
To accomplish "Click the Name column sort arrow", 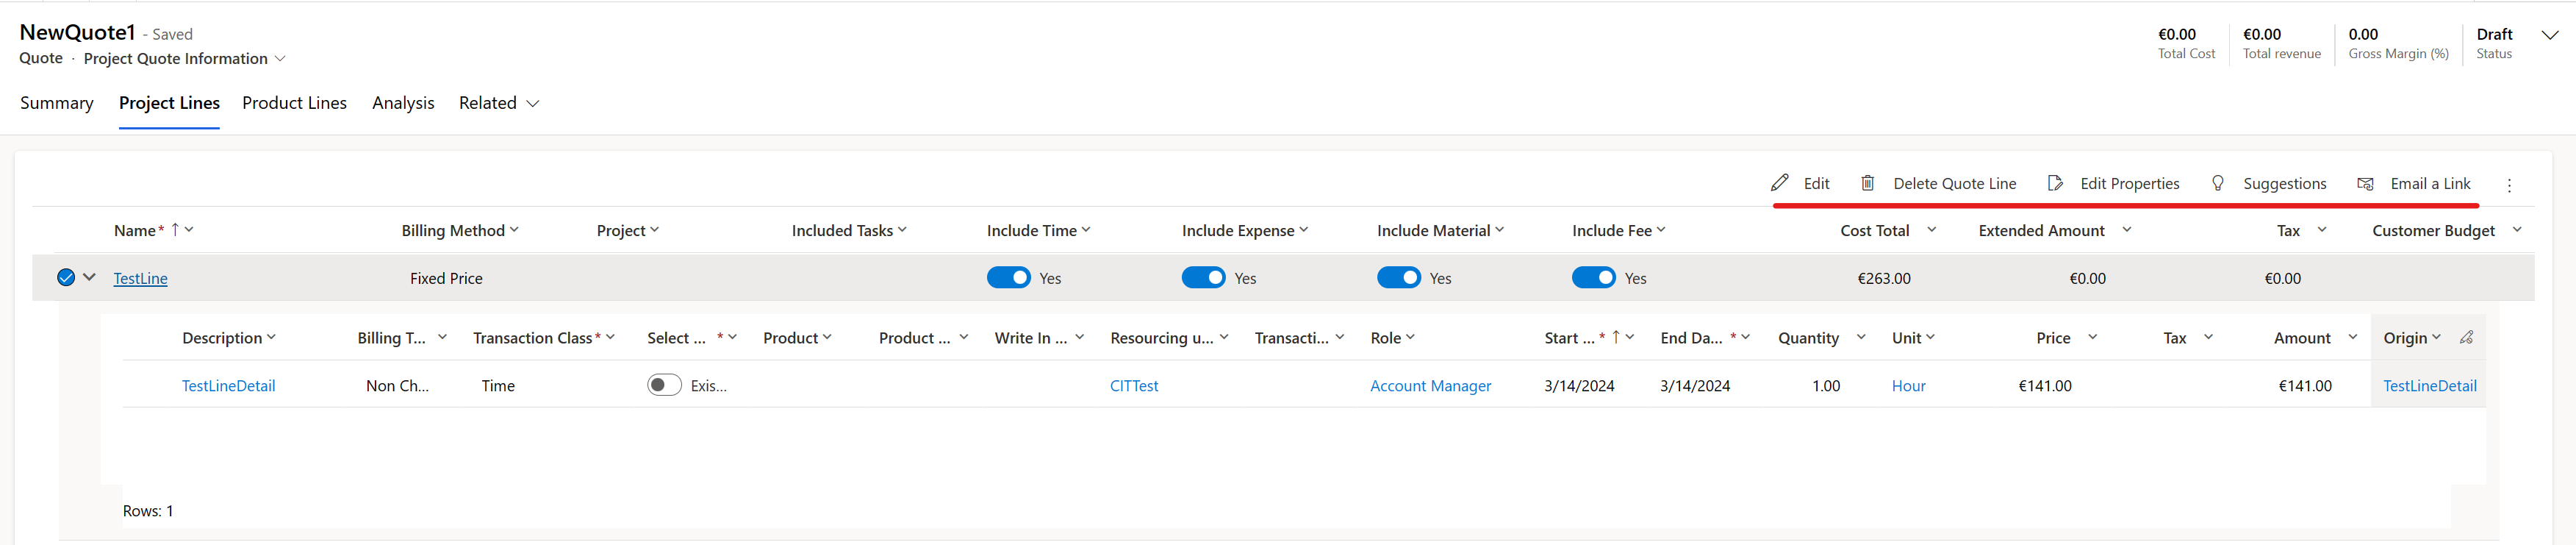I will (175, 230).
